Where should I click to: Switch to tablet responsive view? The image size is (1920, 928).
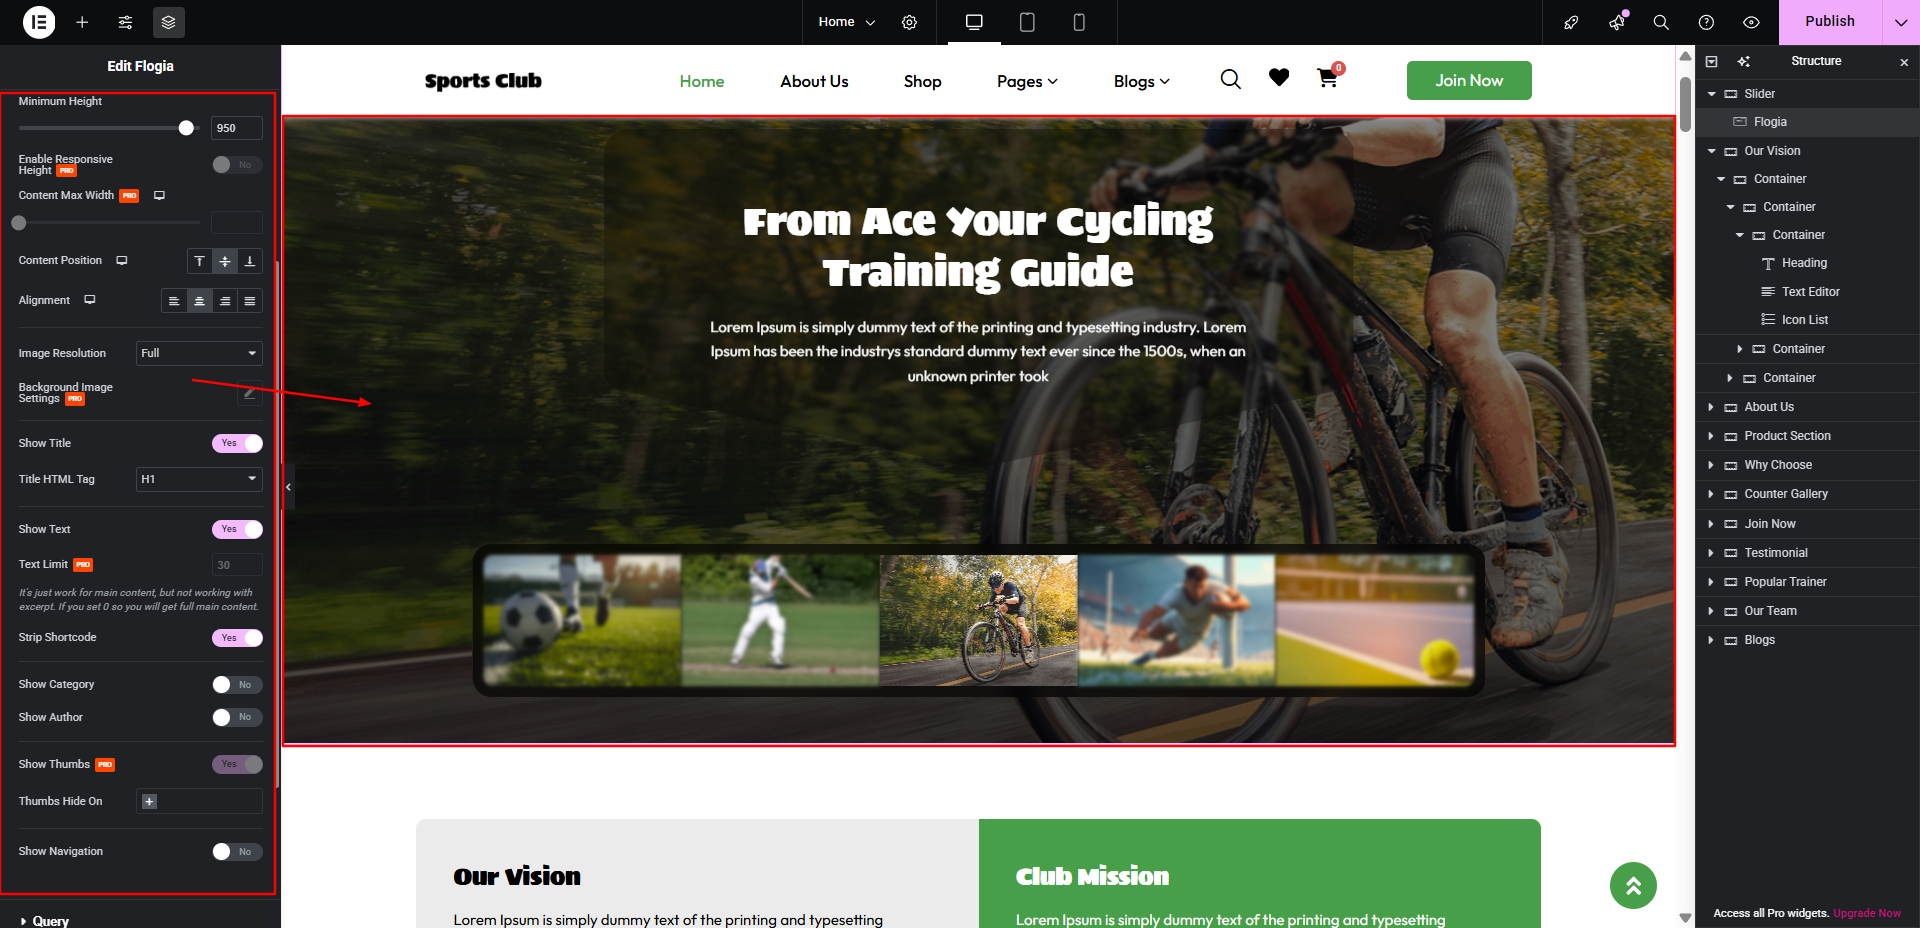coord(1027,22)
